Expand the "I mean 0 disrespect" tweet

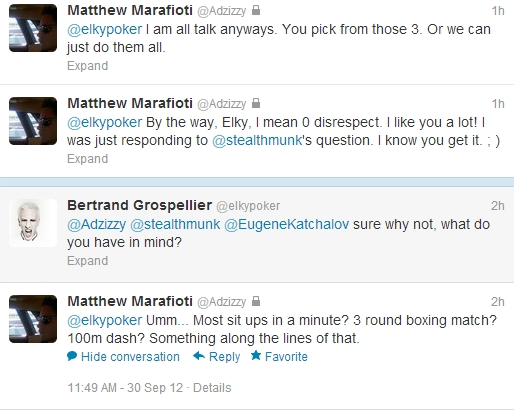88,159
